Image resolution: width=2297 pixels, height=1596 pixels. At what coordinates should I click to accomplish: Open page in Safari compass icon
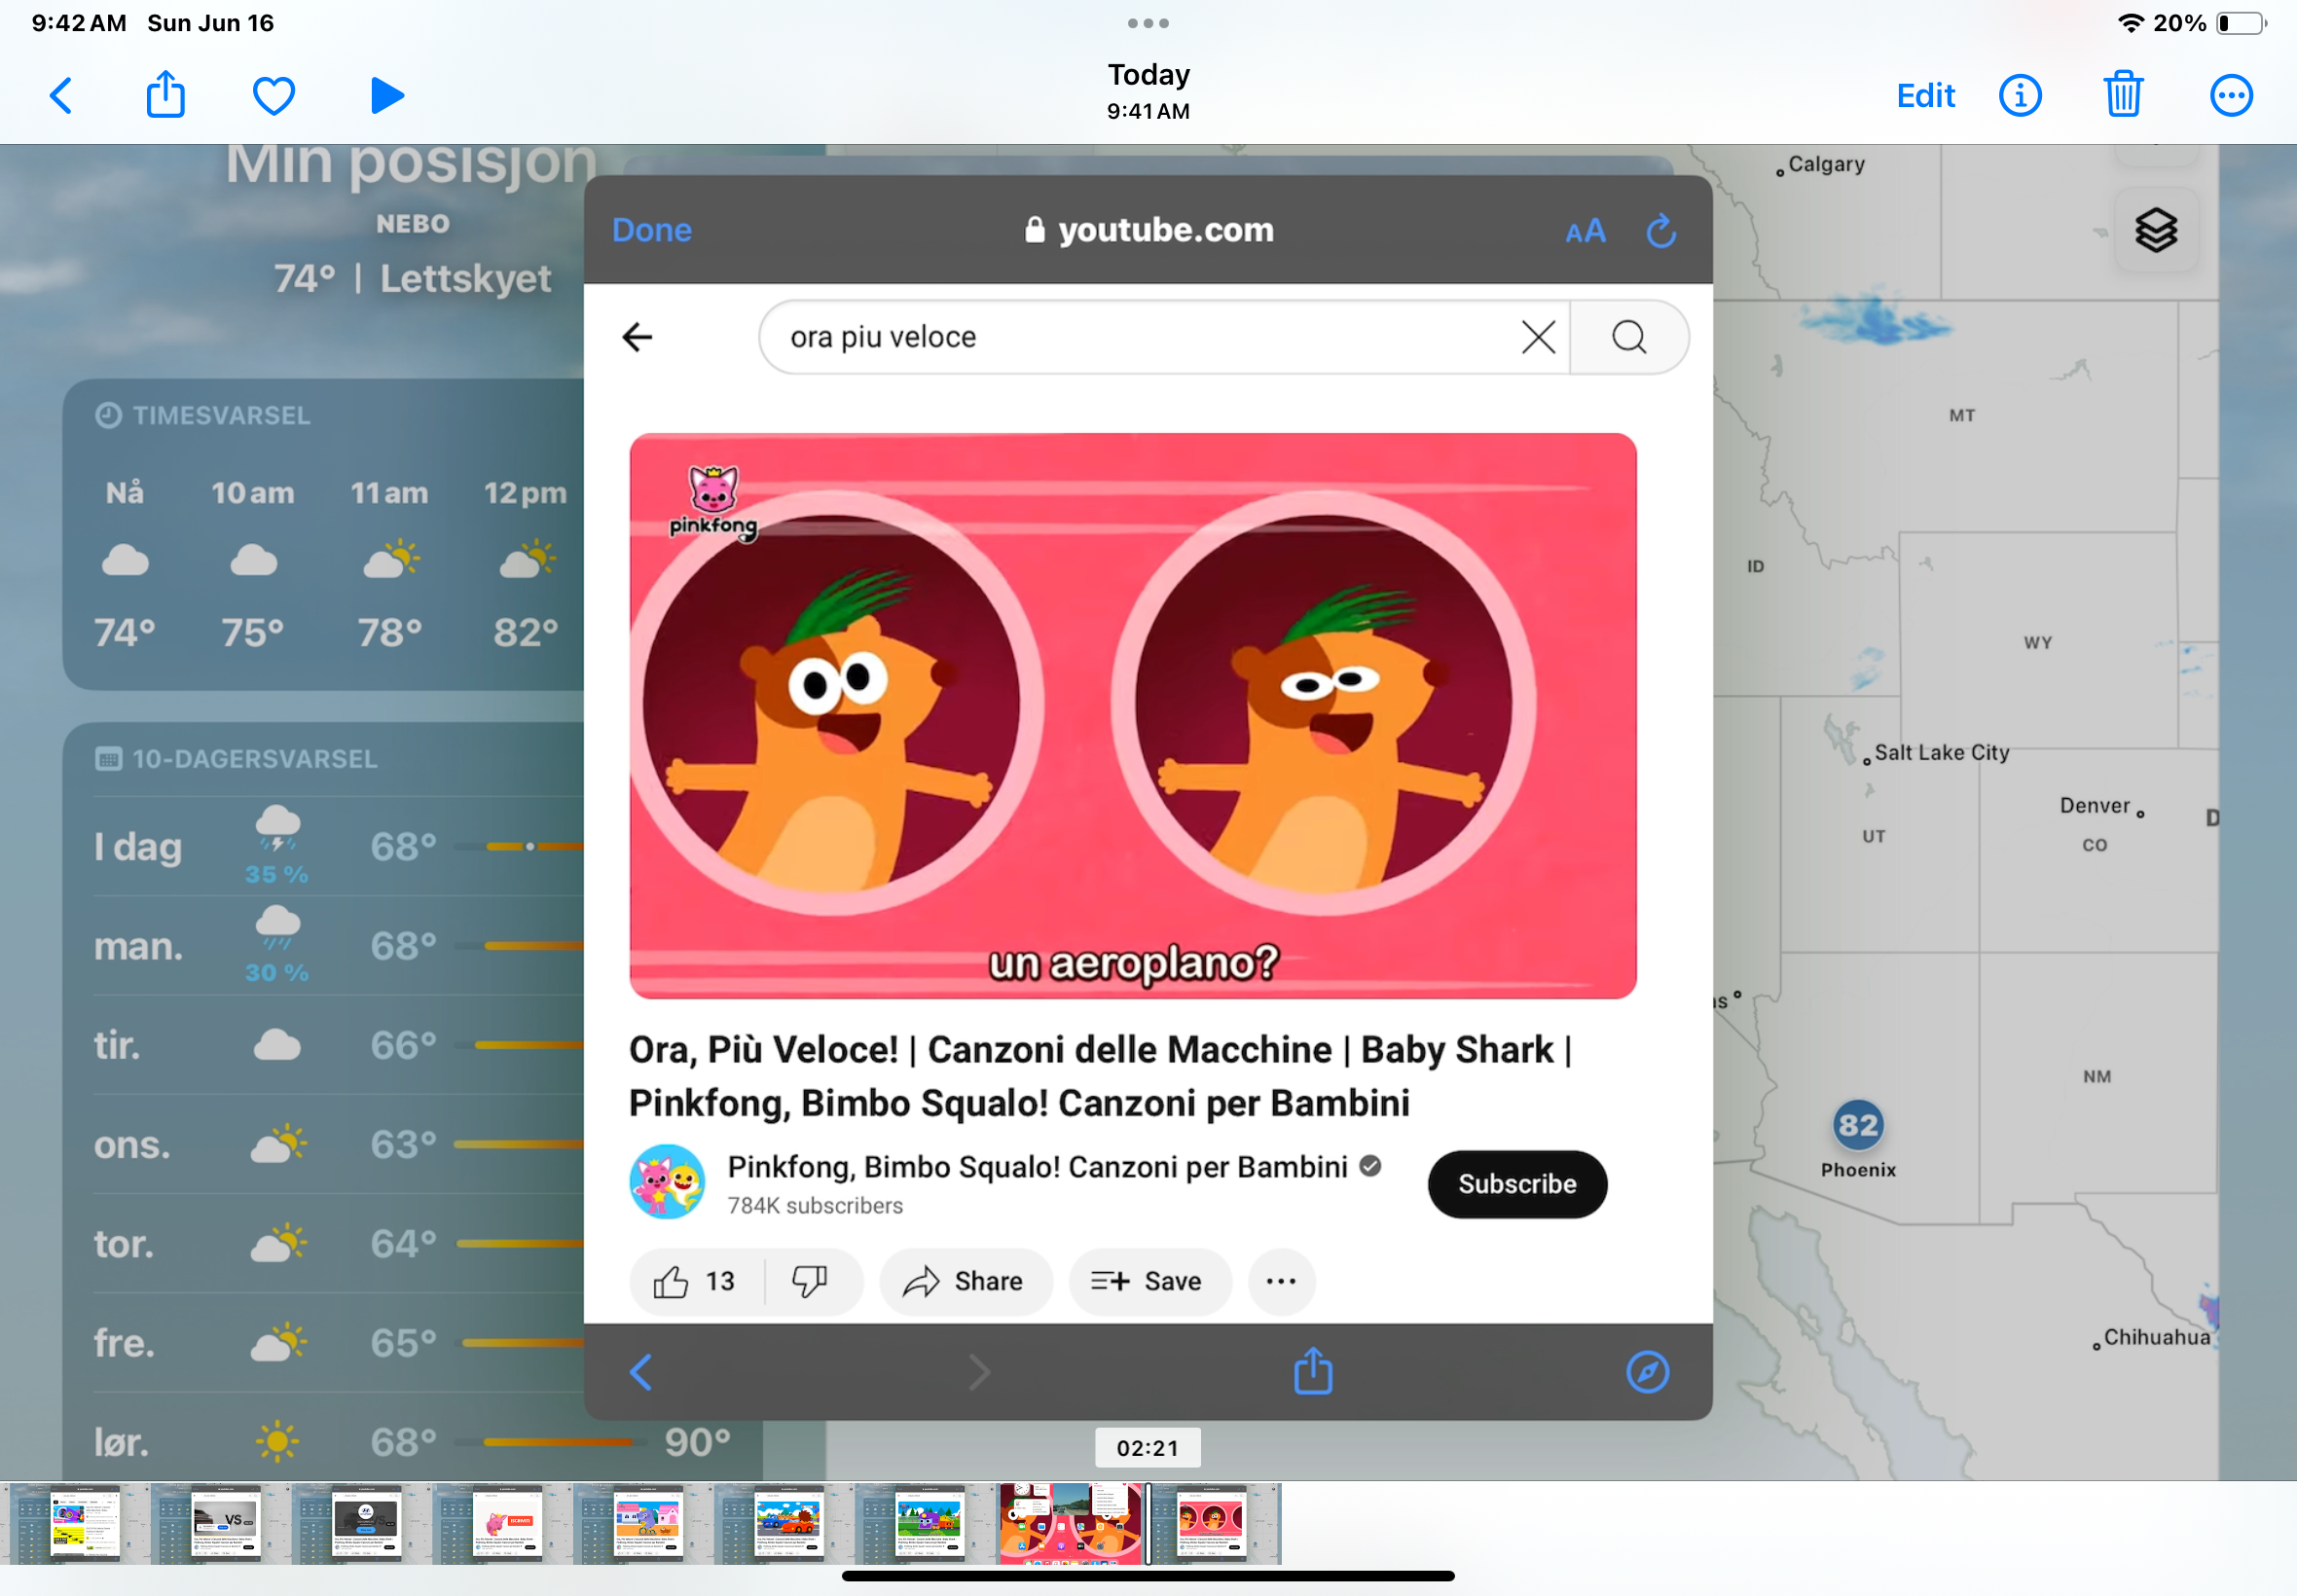coord(1647,1372)
